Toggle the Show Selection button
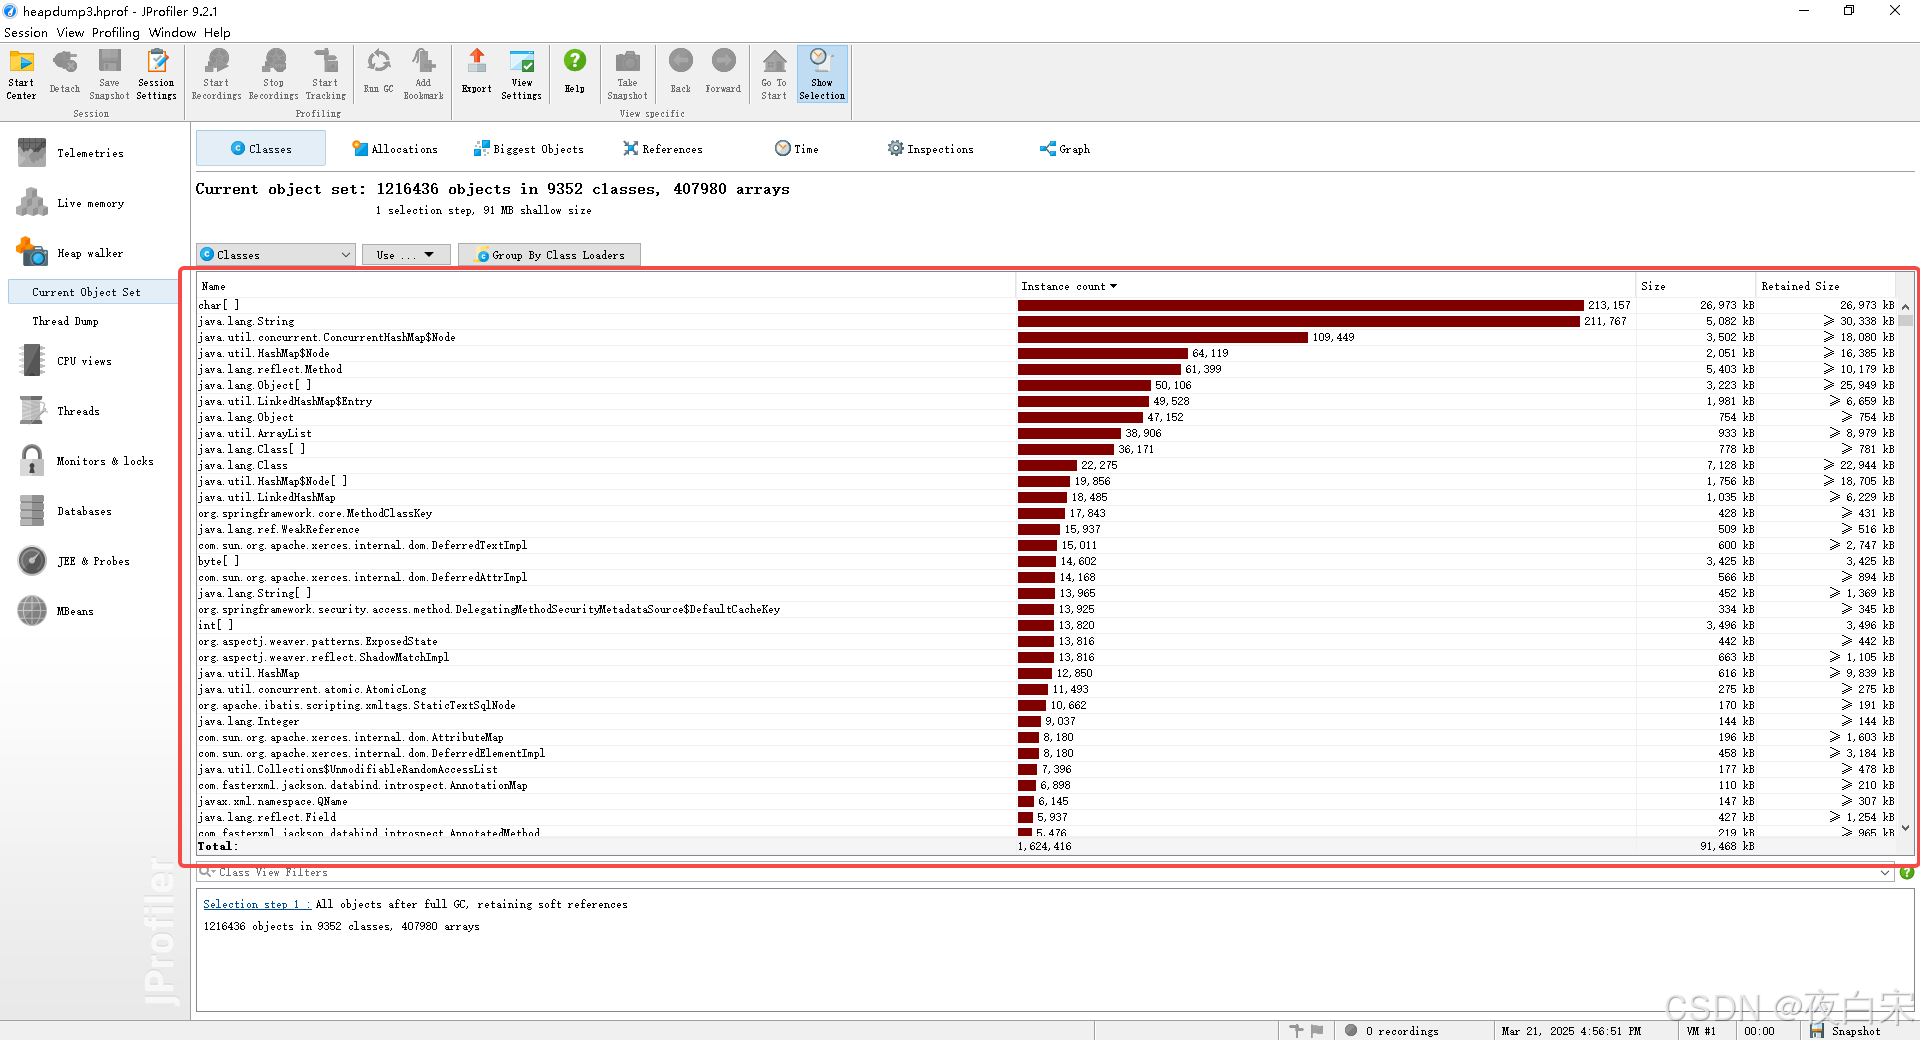Image resolution: width=1920 pixels, height=1040 pixels. pyautogui.click(x=822, y=74)
